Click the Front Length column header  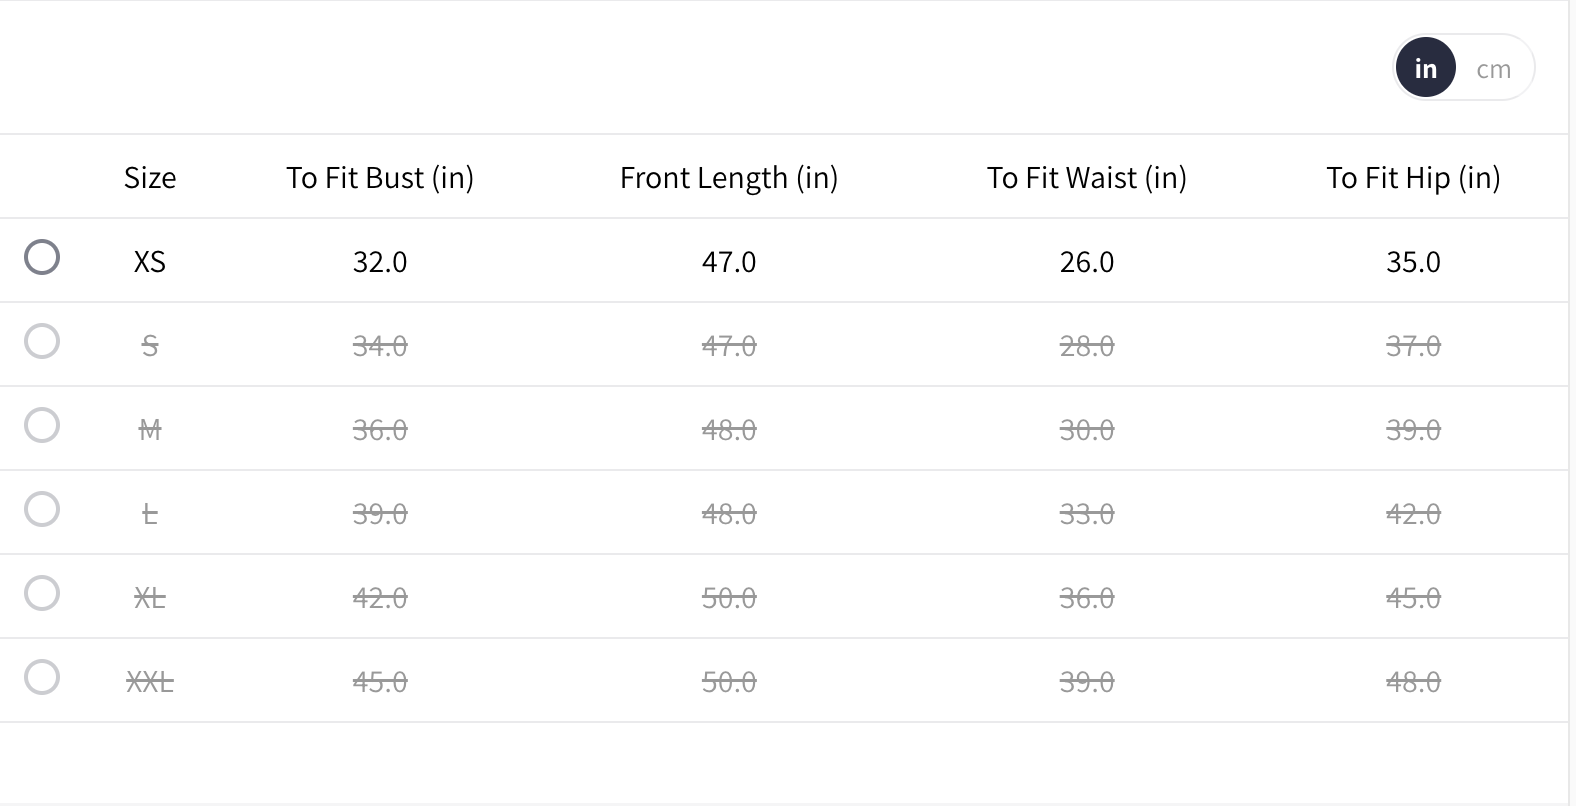729,178
